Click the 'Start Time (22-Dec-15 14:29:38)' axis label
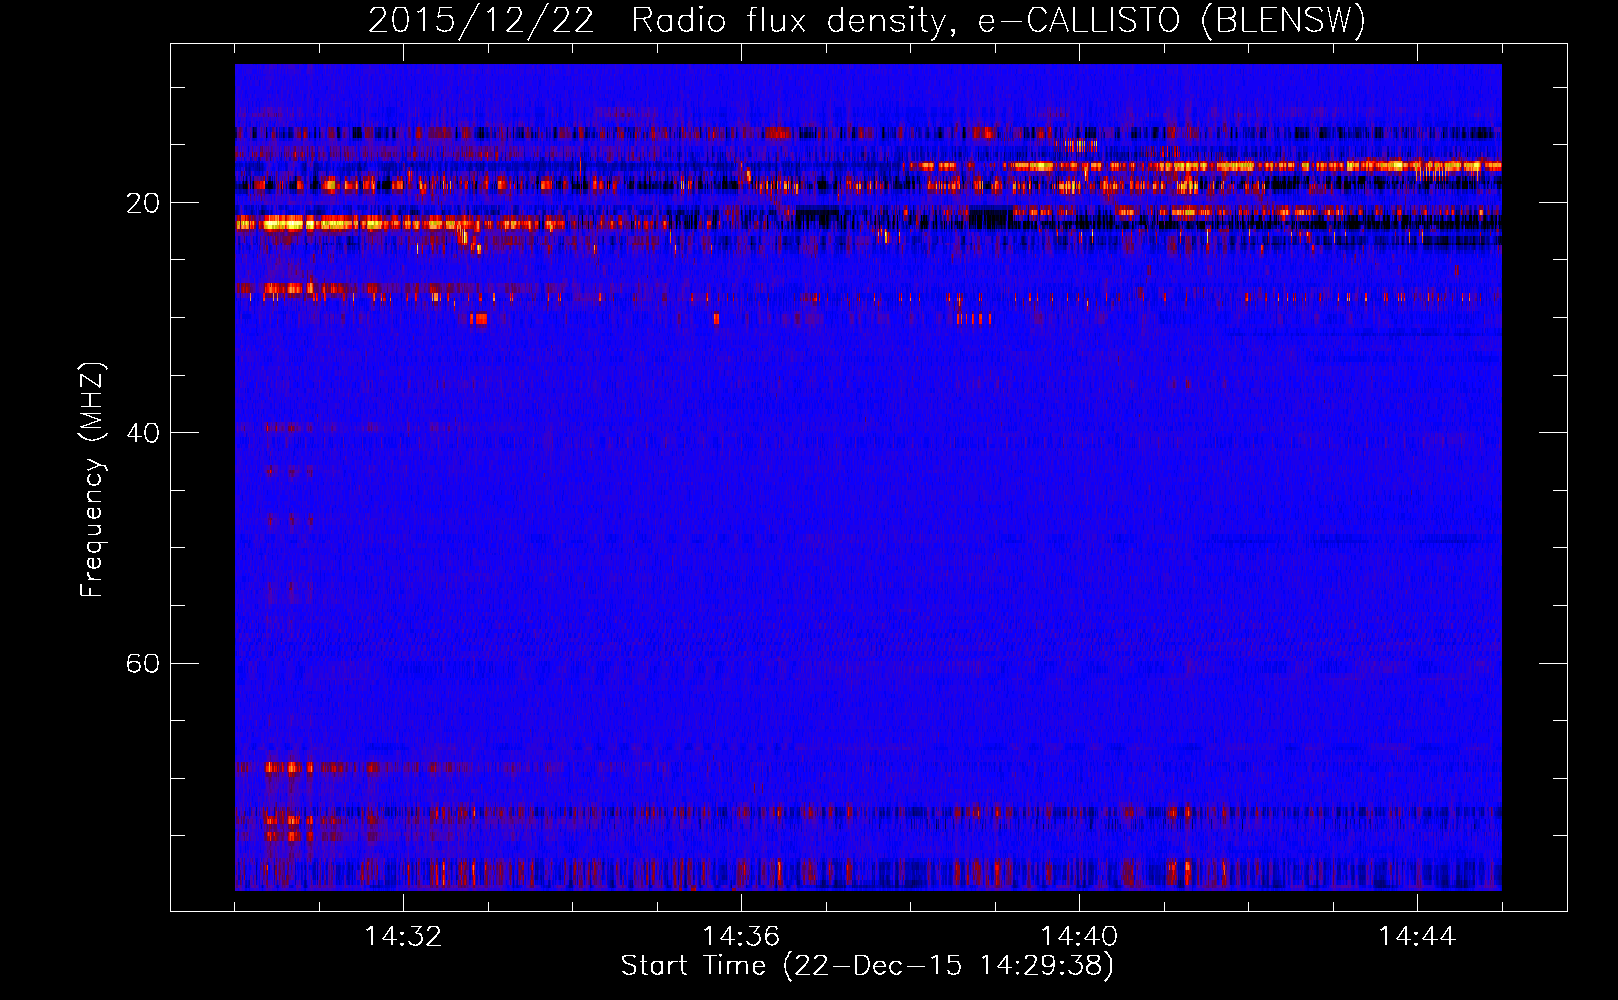This screenshot has height=1000, width=1618. 867,966
